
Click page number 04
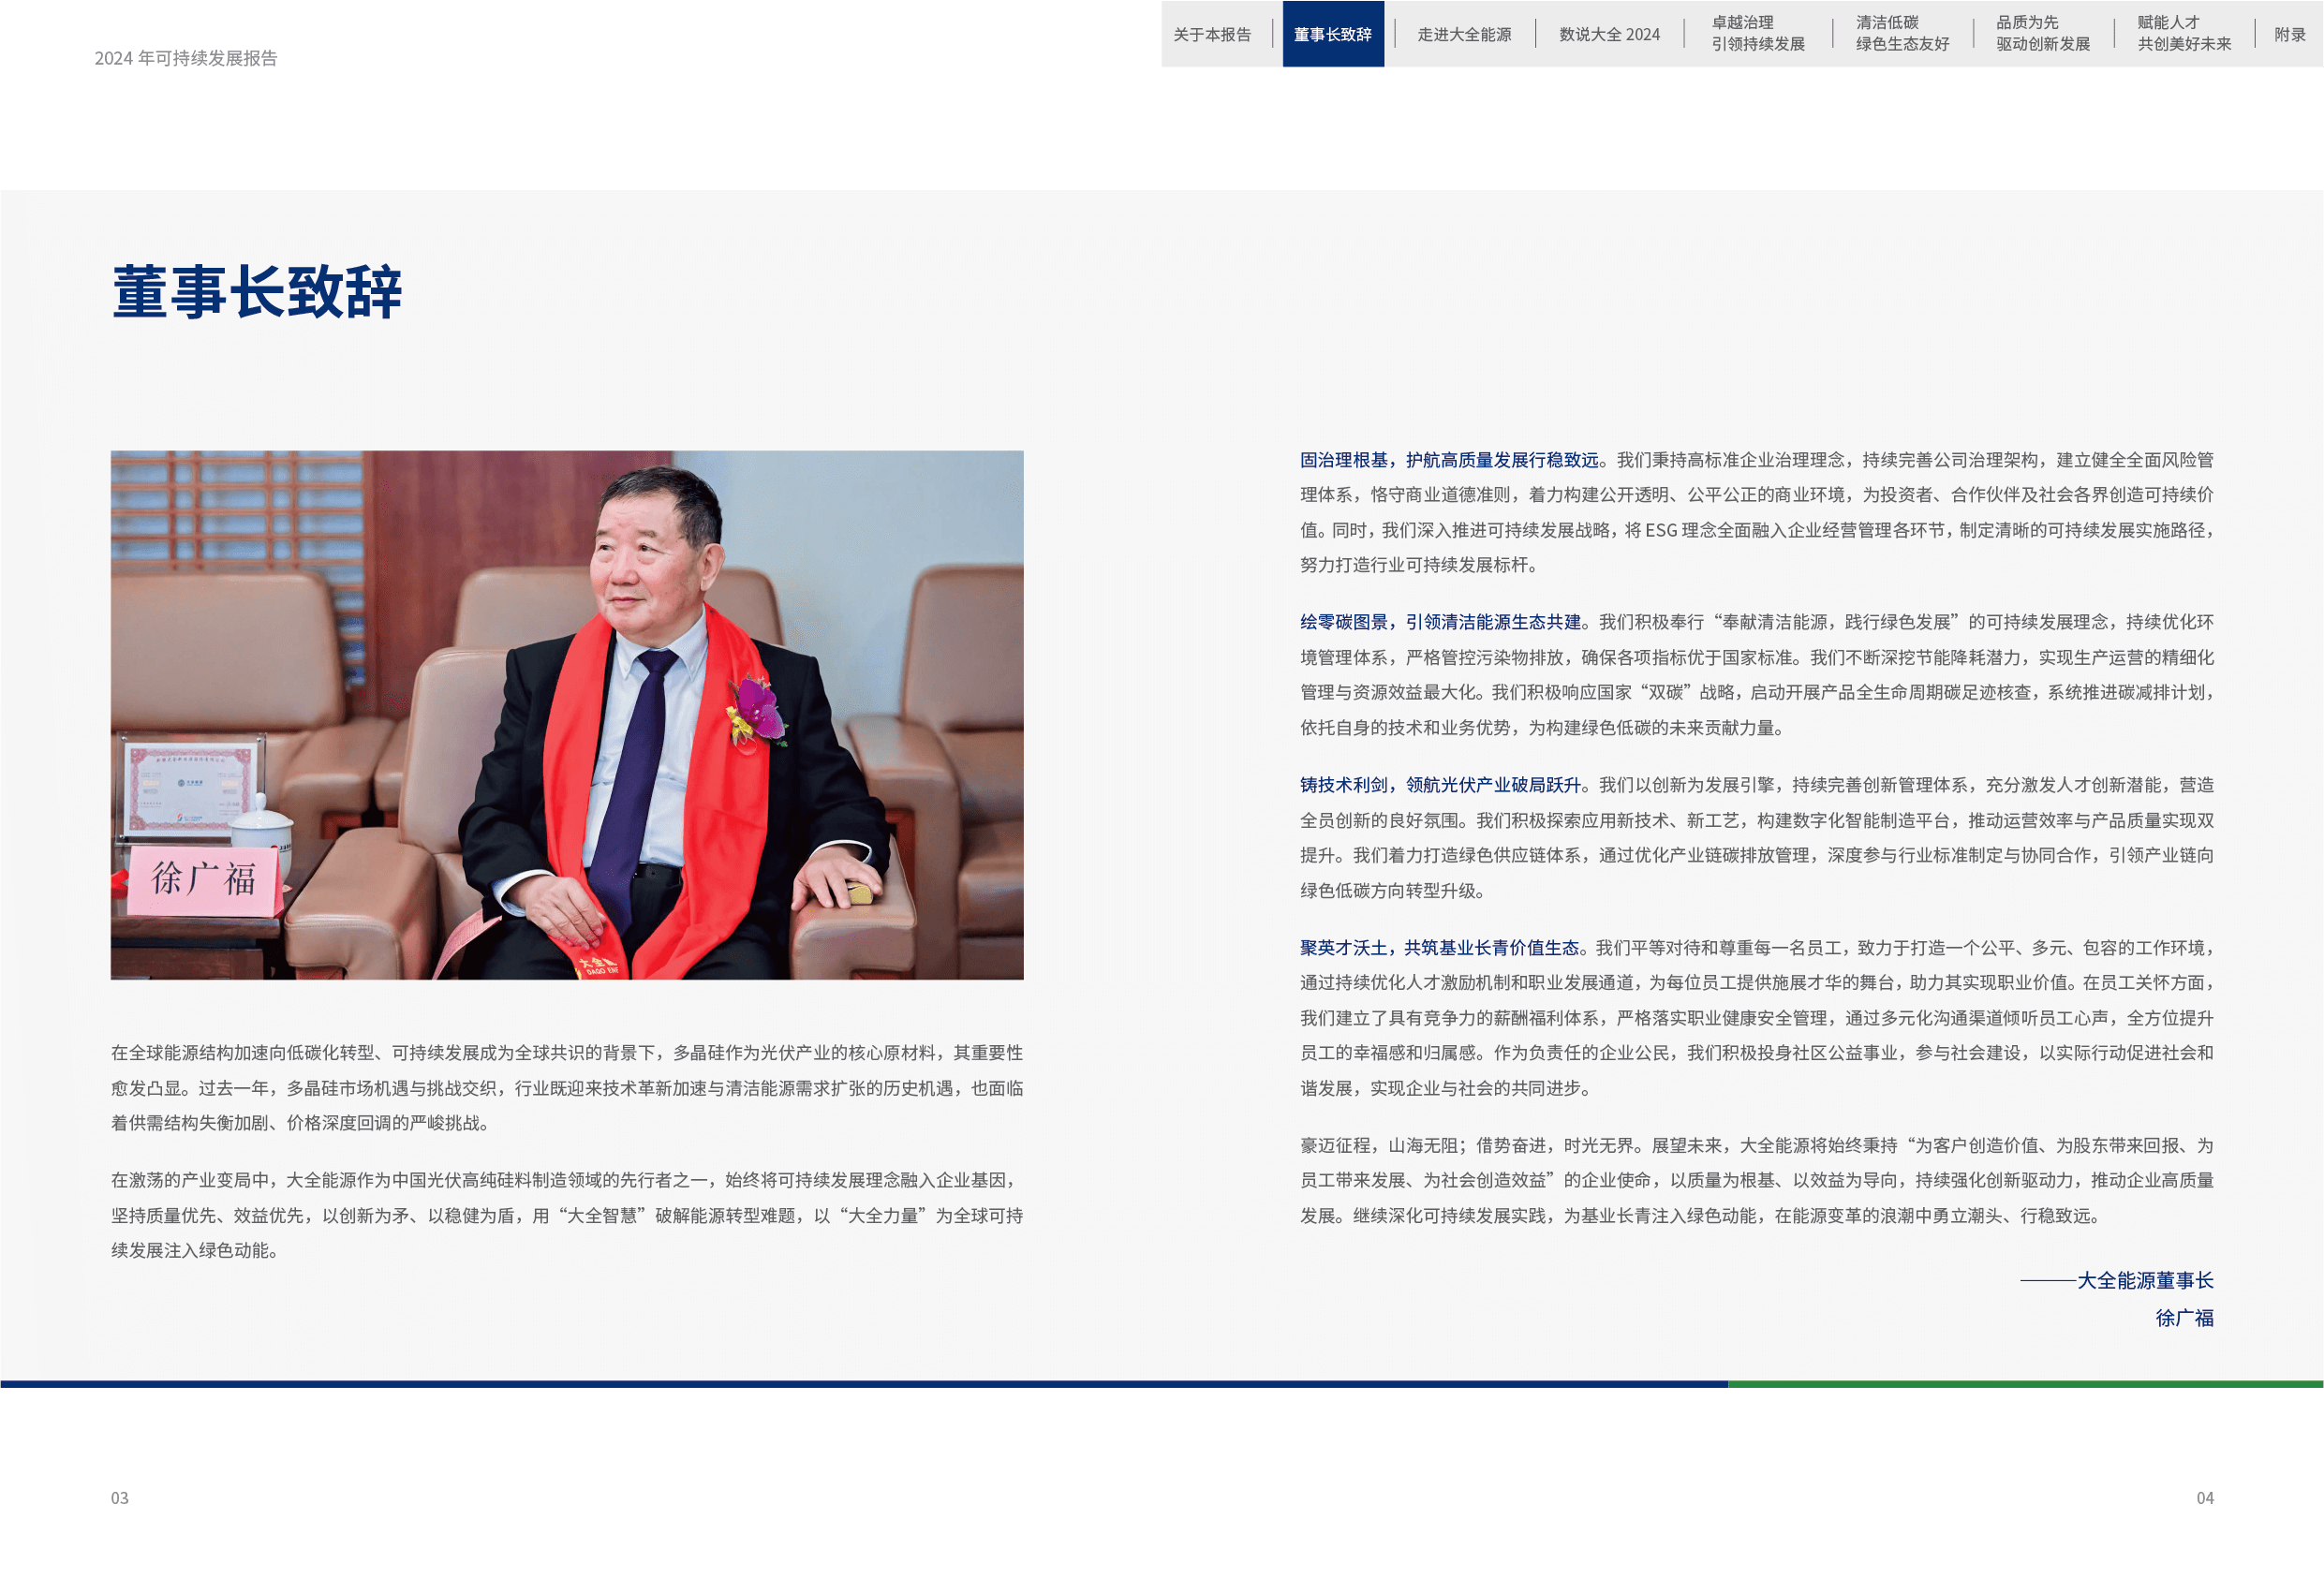point(2204,1497)
